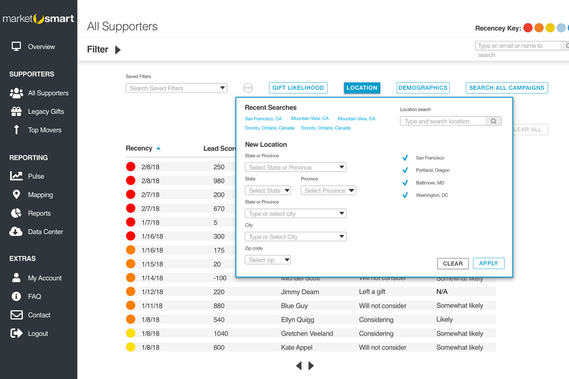The height and width of the screenshot is (379, 569).
Task: Click the email or name search field
Action: [x=518, y=46]
